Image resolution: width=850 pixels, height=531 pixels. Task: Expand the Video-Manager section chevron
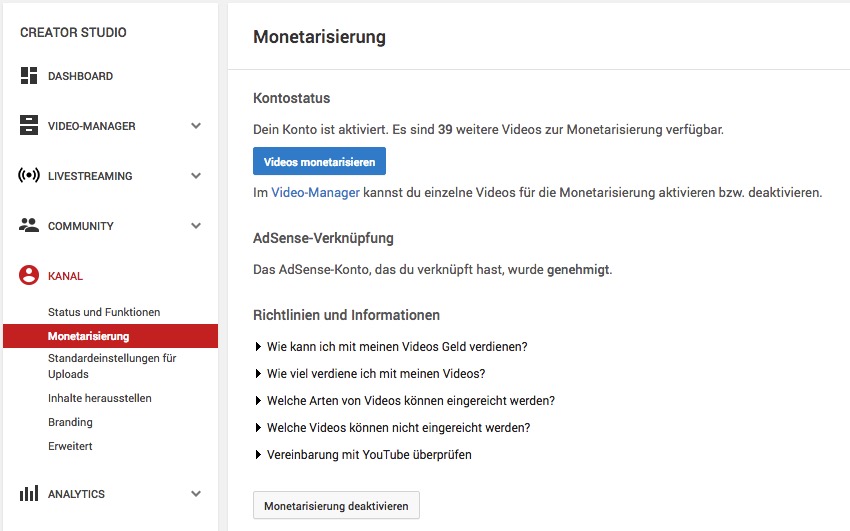196,126
